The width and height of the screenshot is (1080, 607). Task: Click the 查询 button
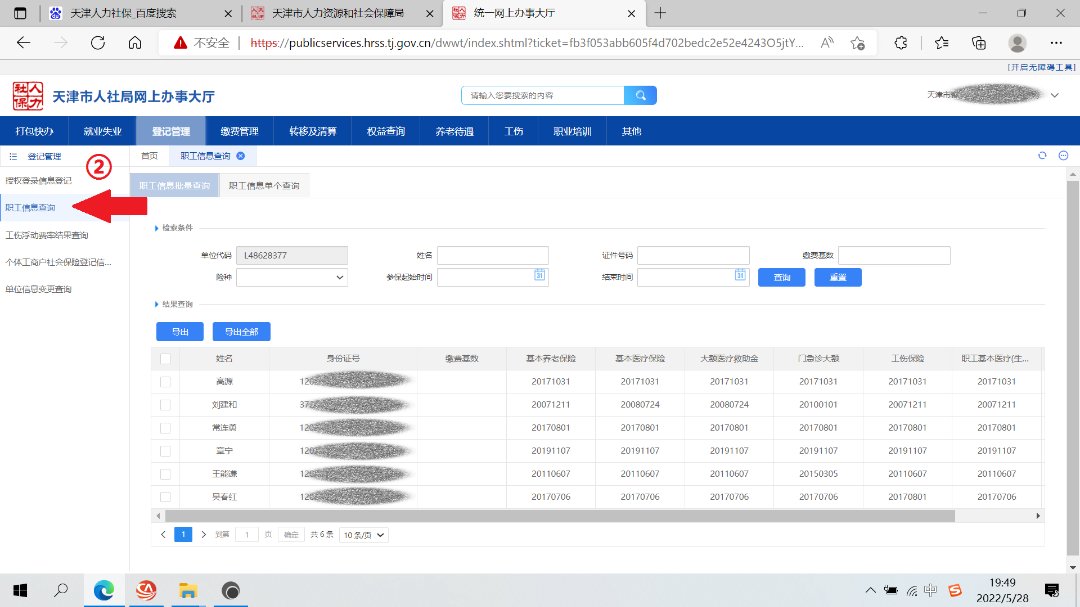[x=782, y=277]
